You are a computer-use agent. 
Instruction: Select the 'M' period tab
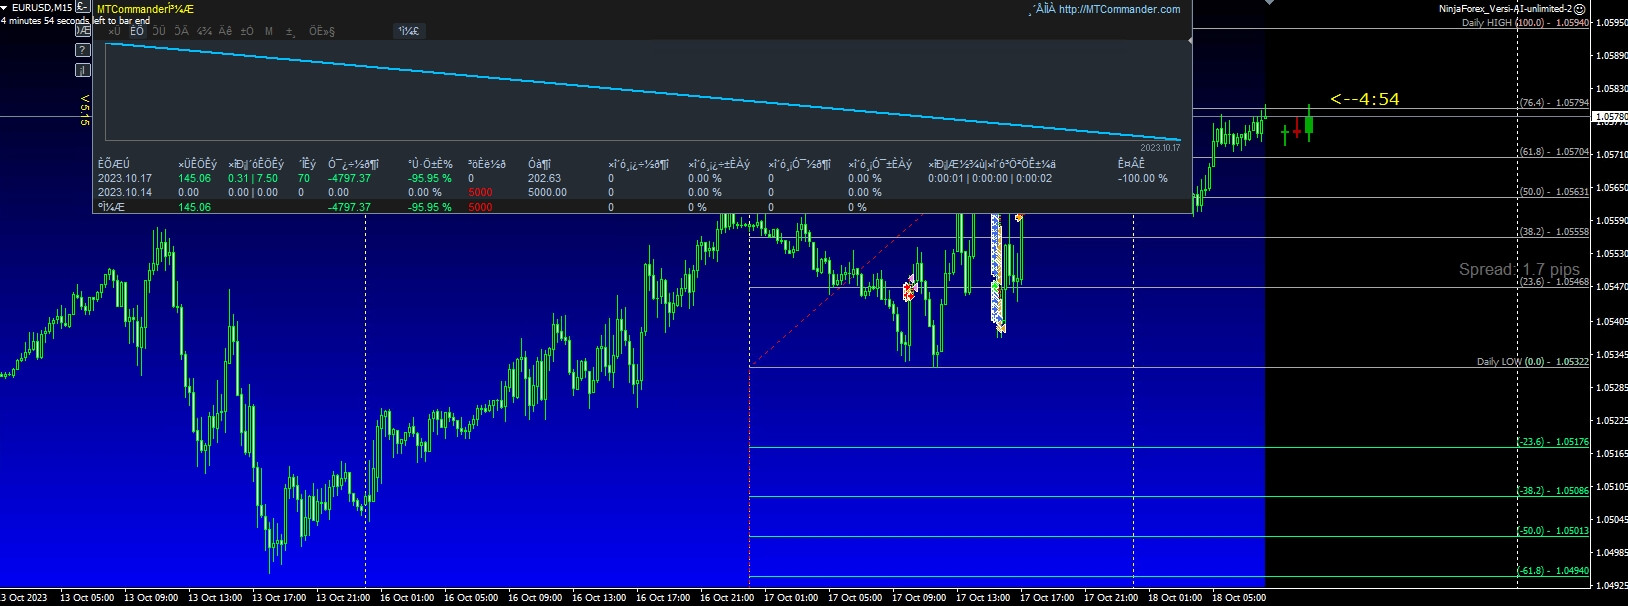[269, 31]
